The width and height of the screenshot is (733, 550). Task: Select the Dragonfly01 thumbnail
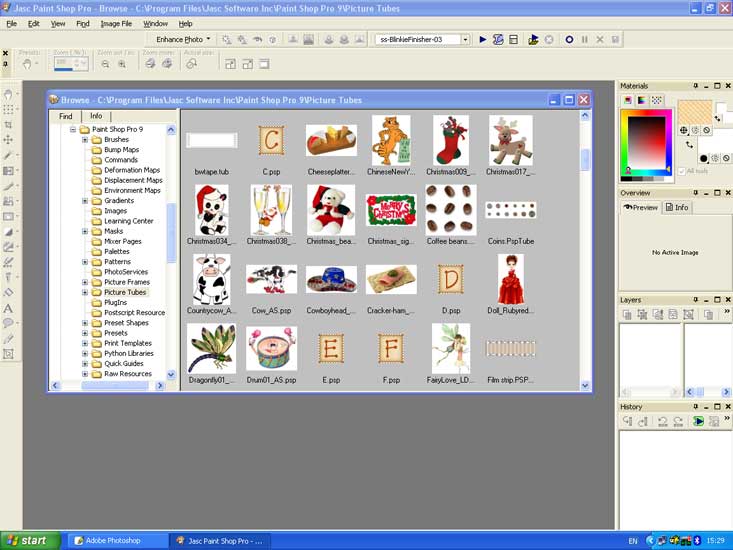(211, 348)
